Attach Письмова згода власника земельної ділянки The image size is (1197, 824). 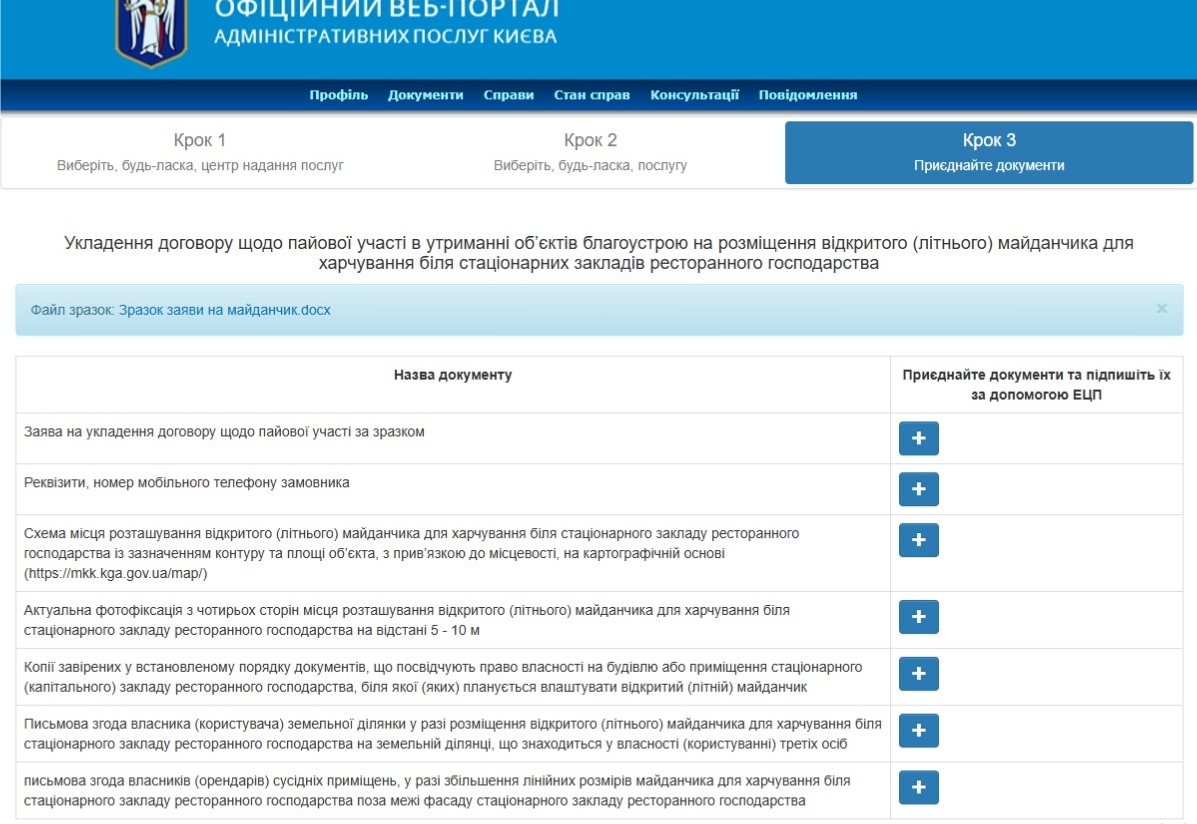click(x=918, y=731)
